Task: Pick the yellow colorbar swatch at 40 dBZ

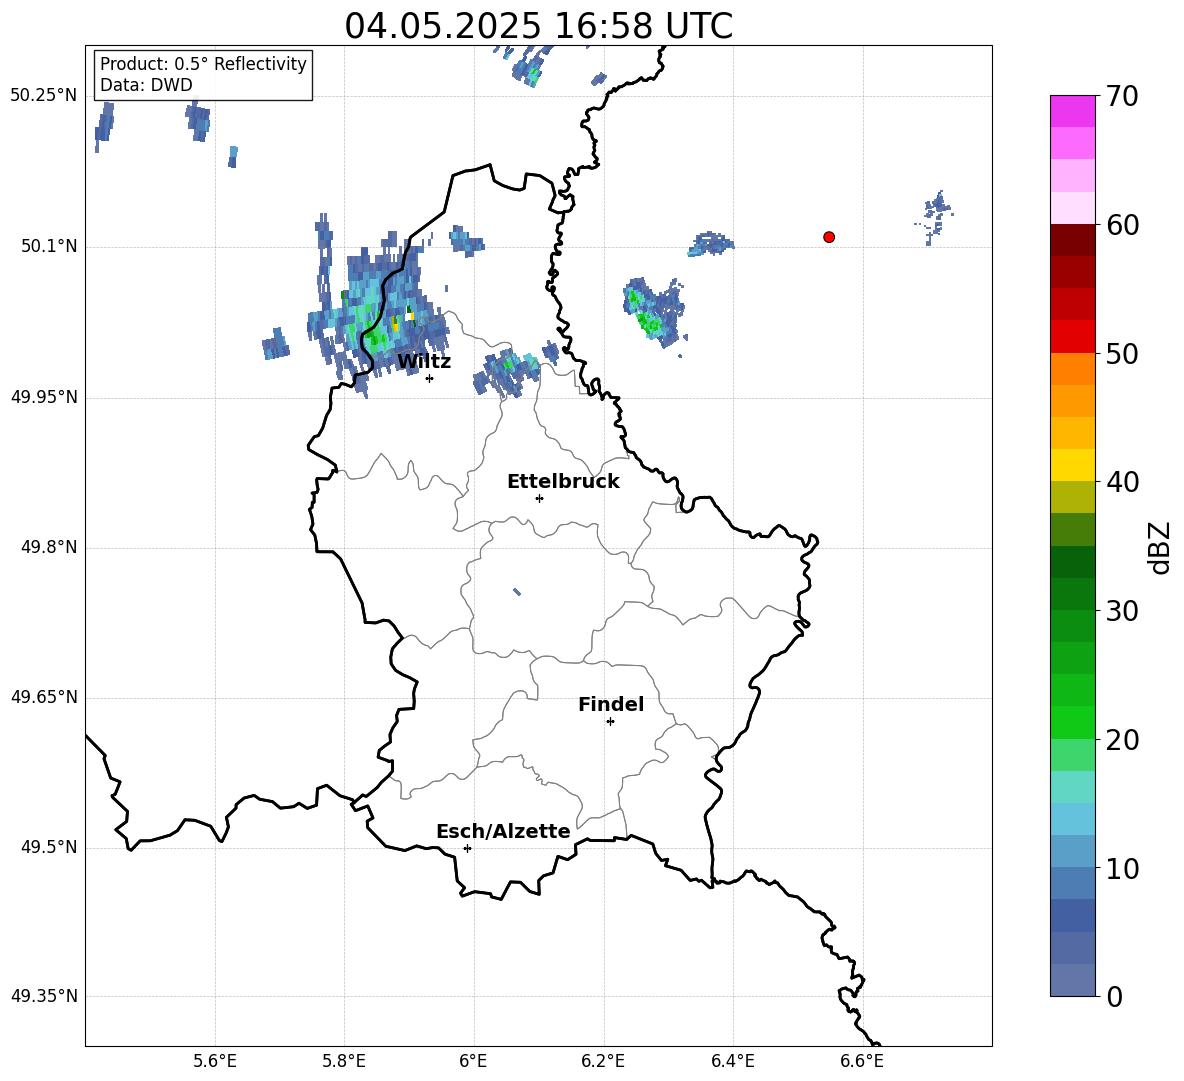Action: pyautogui.click(x=1072, y=465)
